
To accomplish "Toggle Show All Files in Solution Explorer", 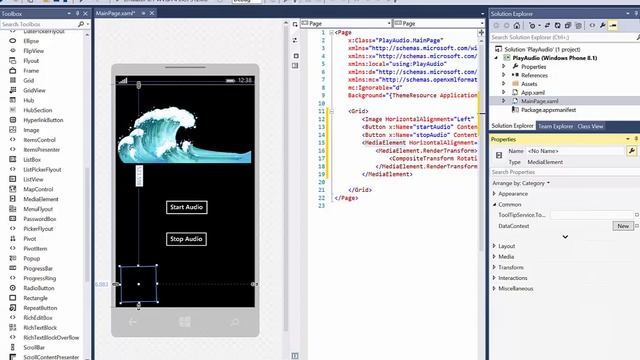I will (x=578, y=26).
